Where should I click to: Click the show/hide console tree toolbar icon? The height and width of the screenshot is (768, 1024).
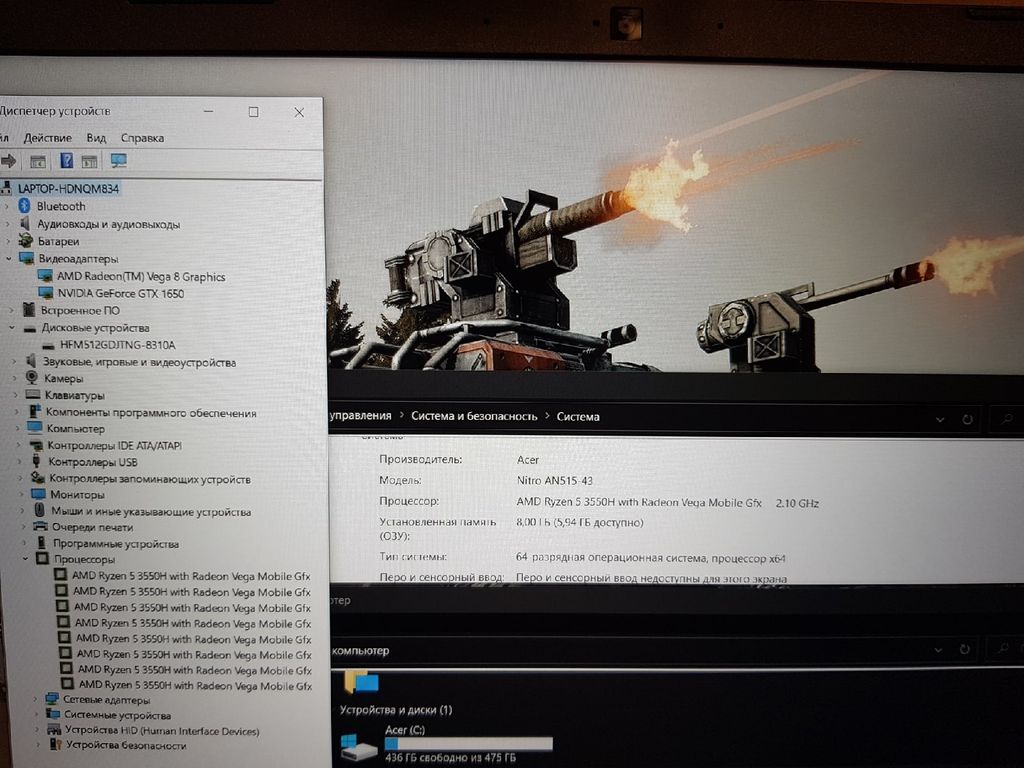coord(37,161)
